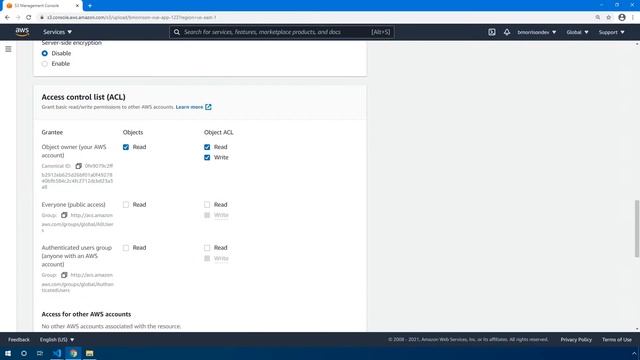This screenshot has width=640, height=360.
Task: Click the Access for other AWS accounts heading
Action: coord(86,314)
